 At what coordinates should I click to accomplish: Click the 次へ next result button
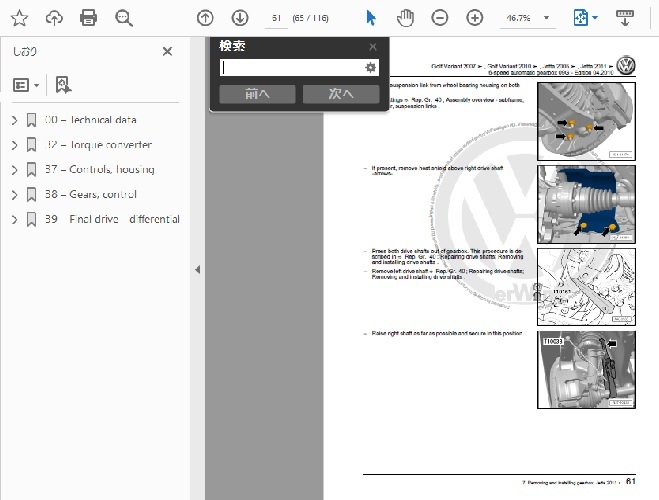point(341,94)
